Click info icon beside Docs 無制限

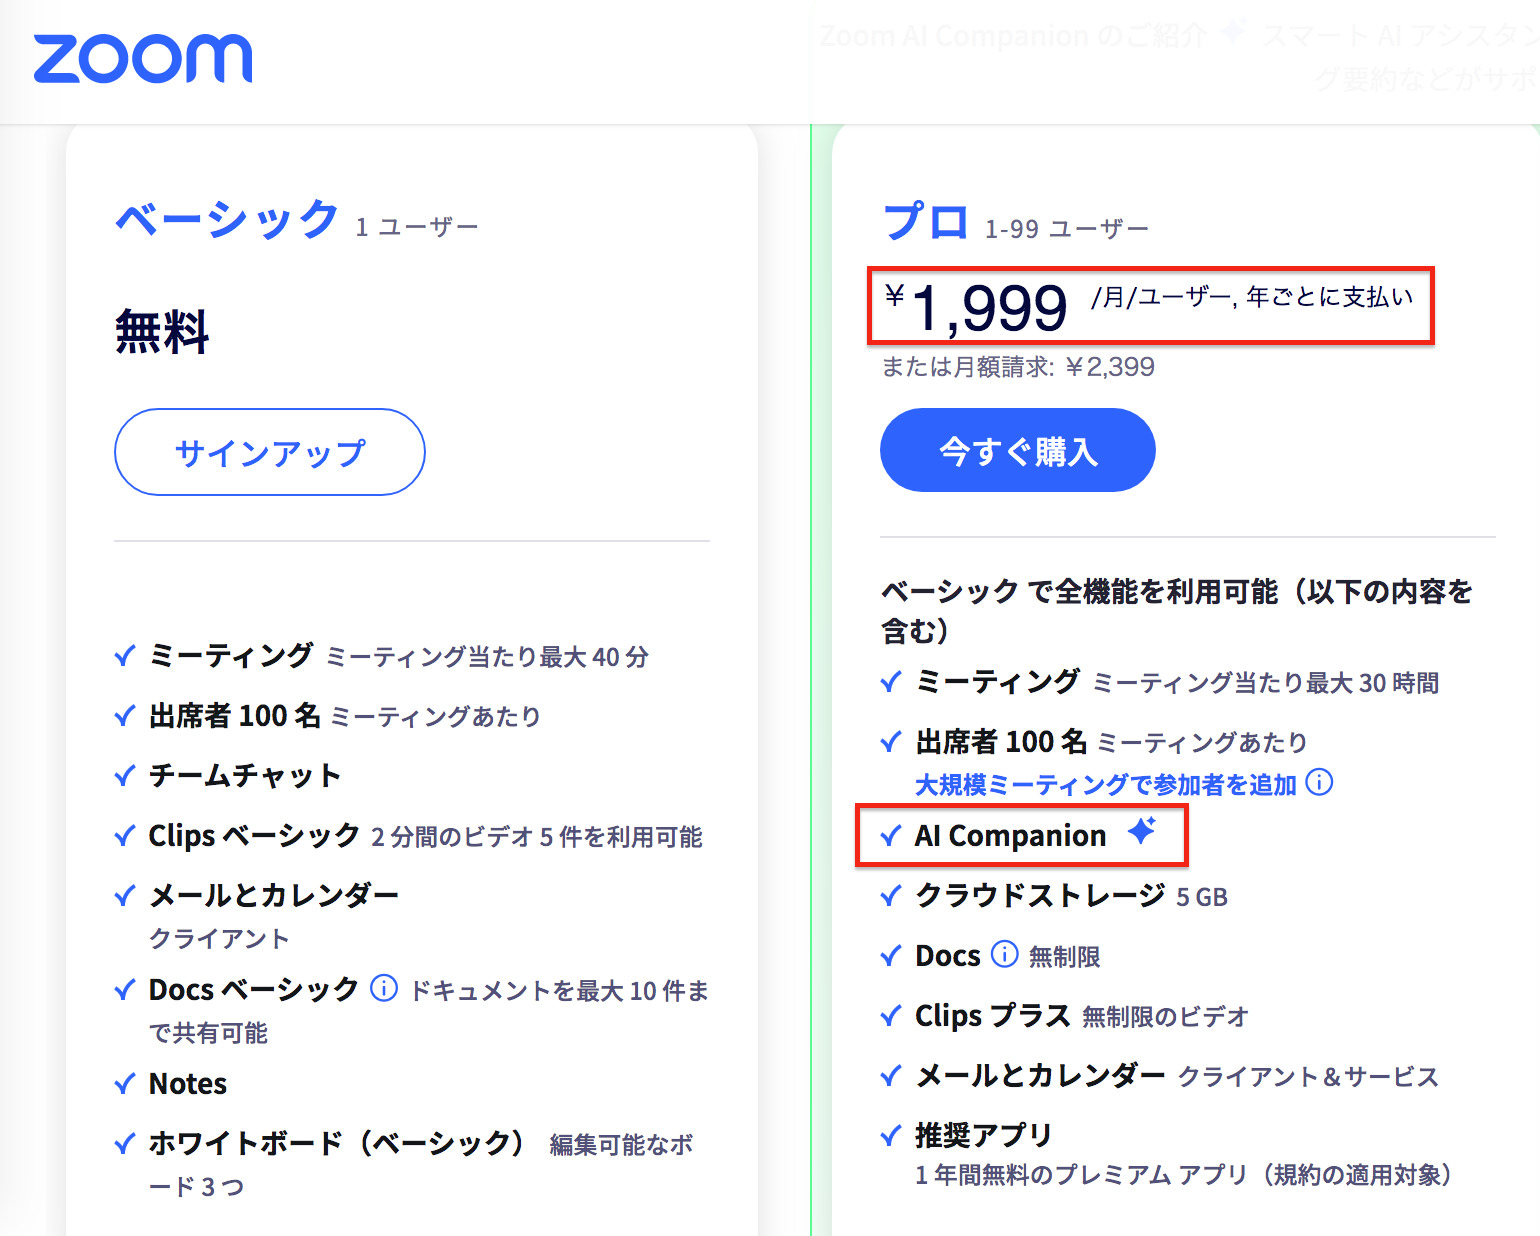tap(1004, 954)
